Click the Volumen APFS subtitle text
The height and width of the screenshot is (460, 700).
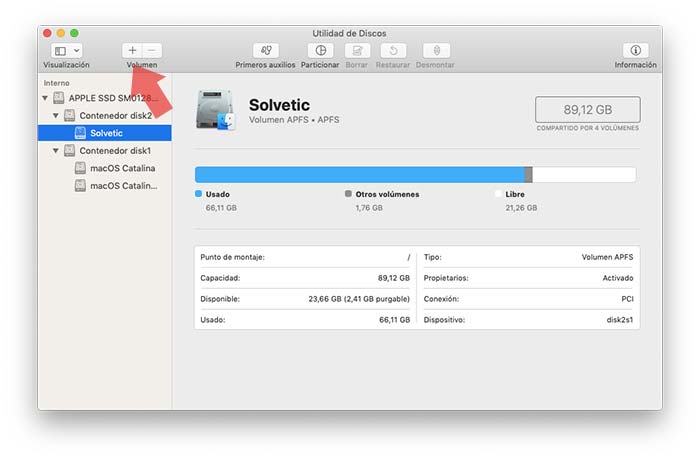point(294,120)
